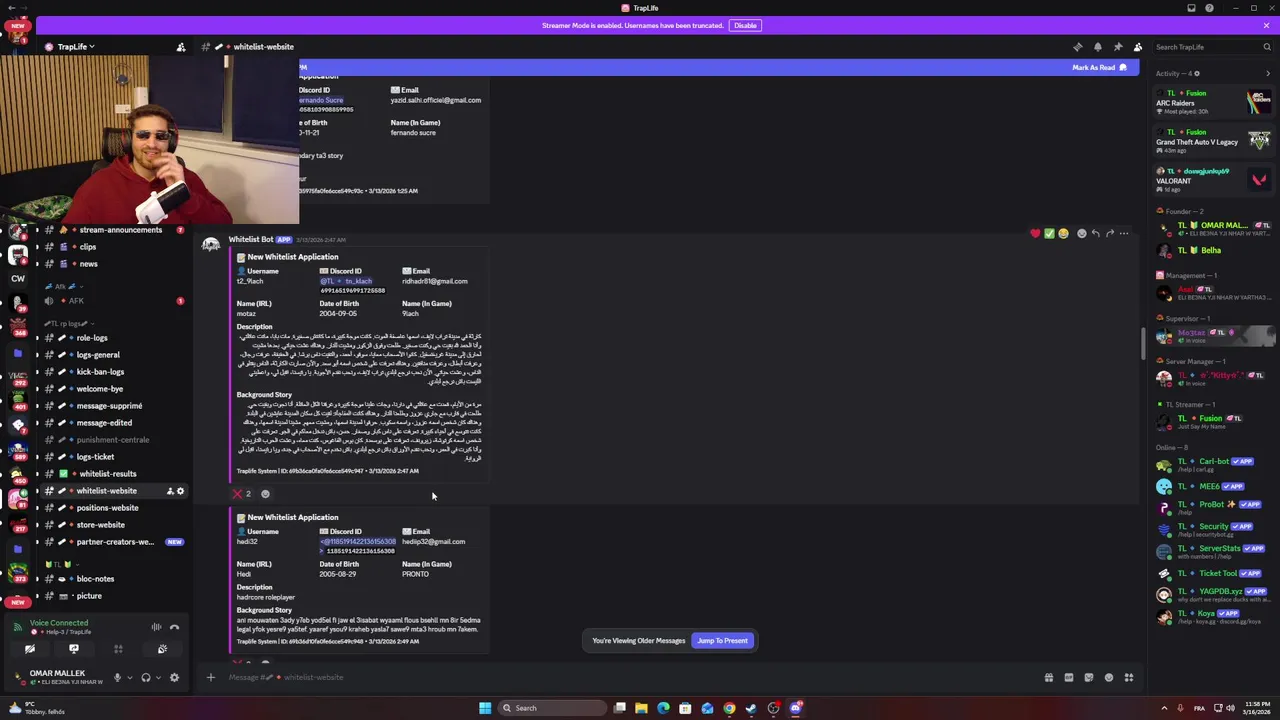Open the TrapLife server dropdown menu
Viewport: 1280px width, 720px height.
coord(76,47)
